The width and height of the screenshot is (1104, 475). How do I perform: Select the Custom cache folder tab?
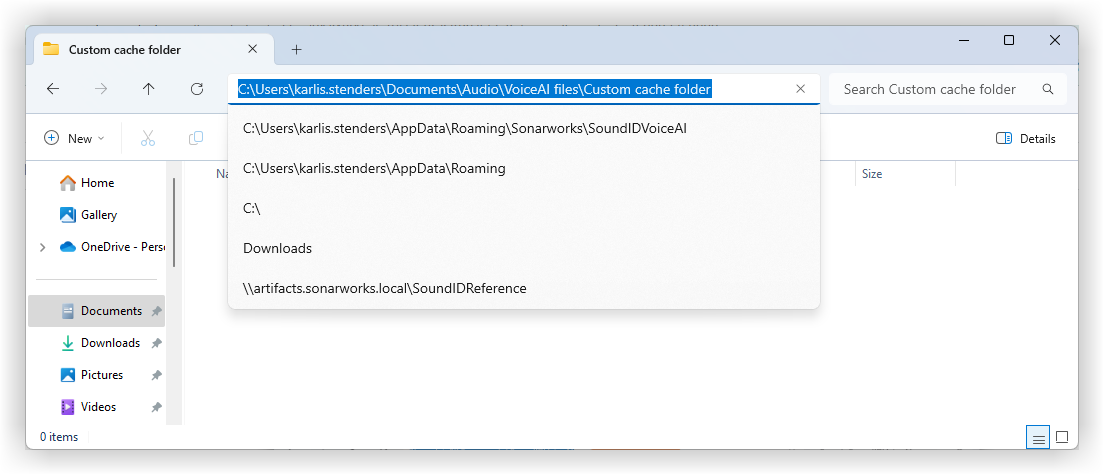pyautogui.click(x=151, y=49)
